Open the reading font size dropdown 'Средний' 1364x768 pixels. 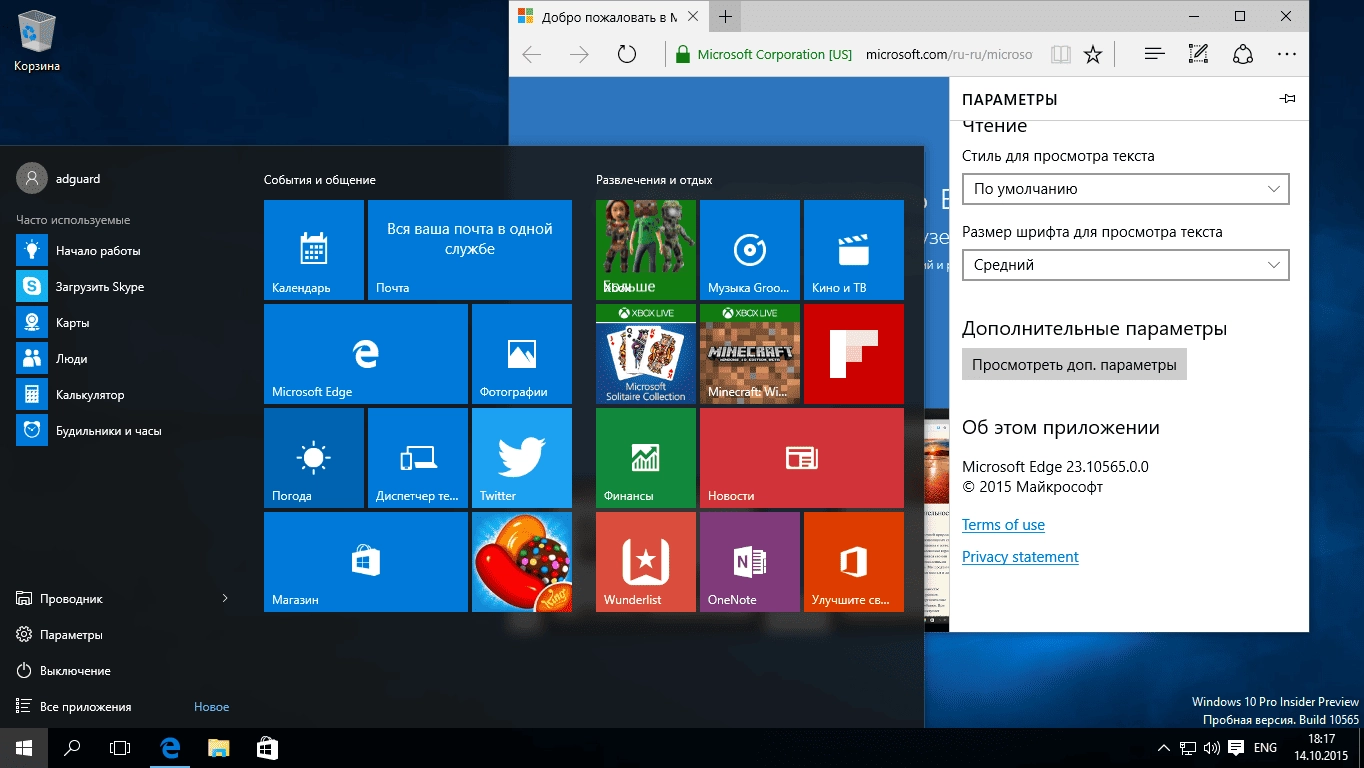point(1125,265)
